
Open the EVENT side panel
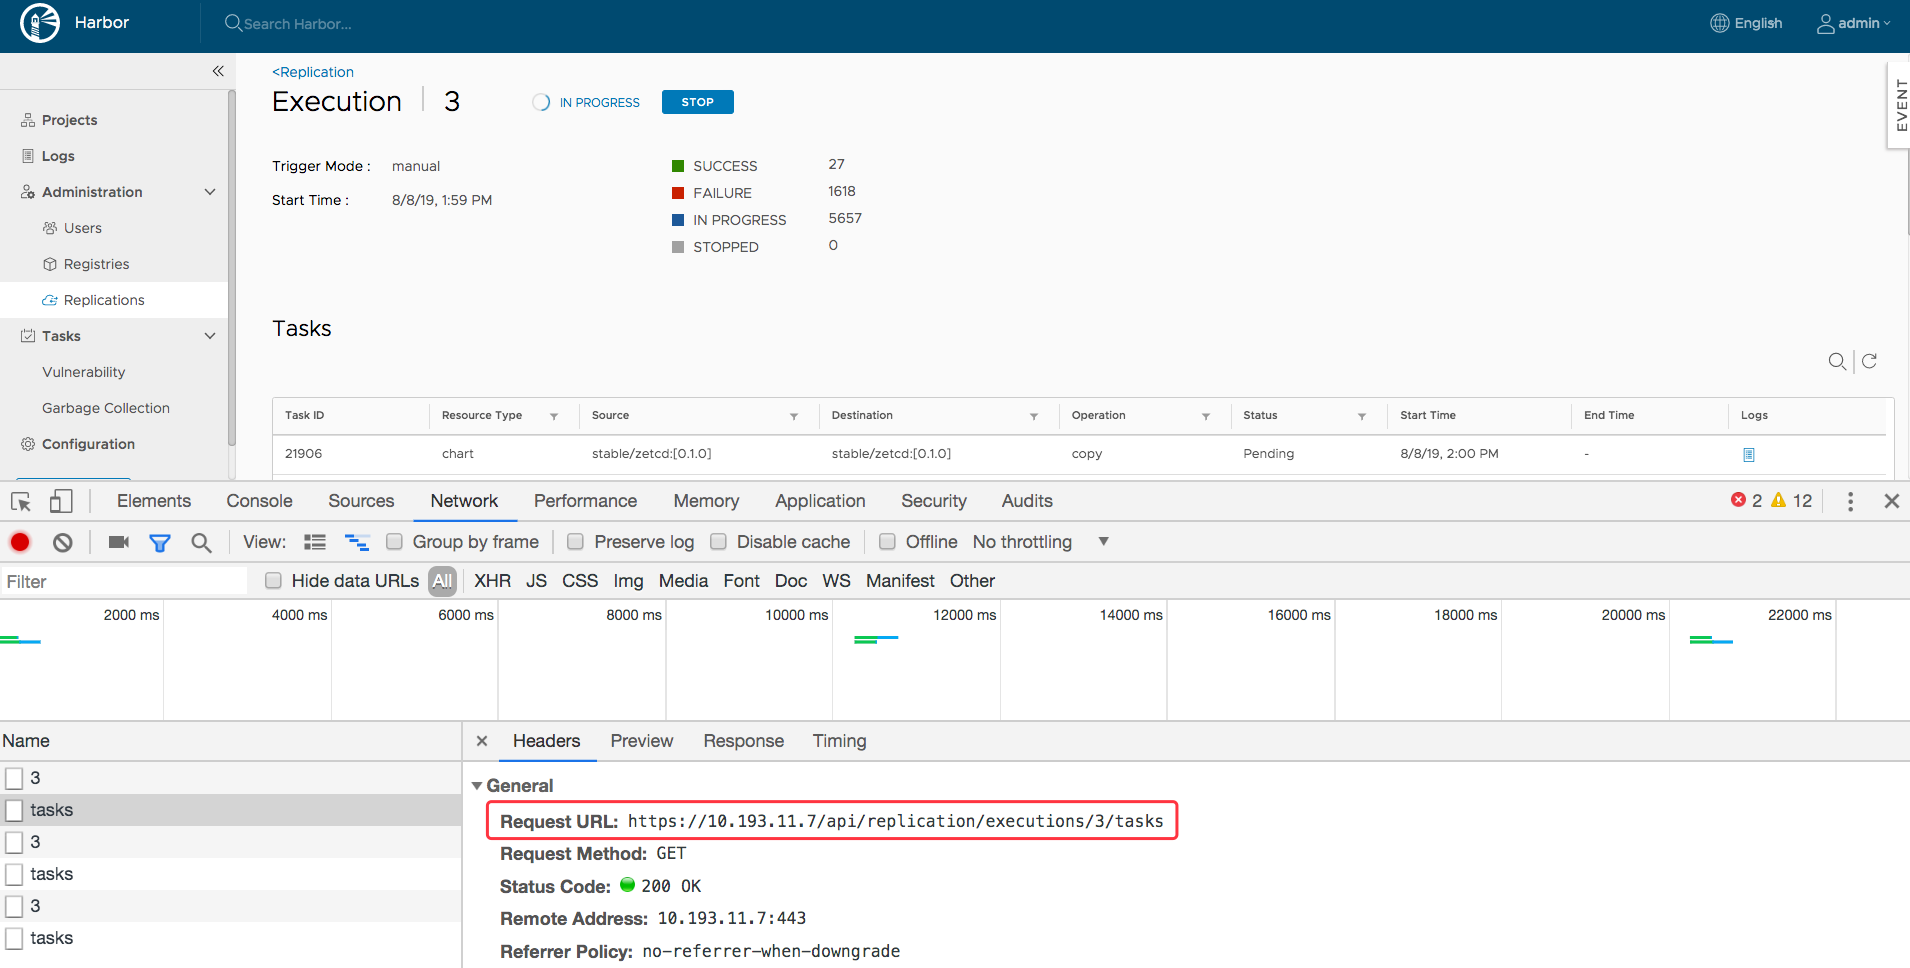tap(1898, 105)
